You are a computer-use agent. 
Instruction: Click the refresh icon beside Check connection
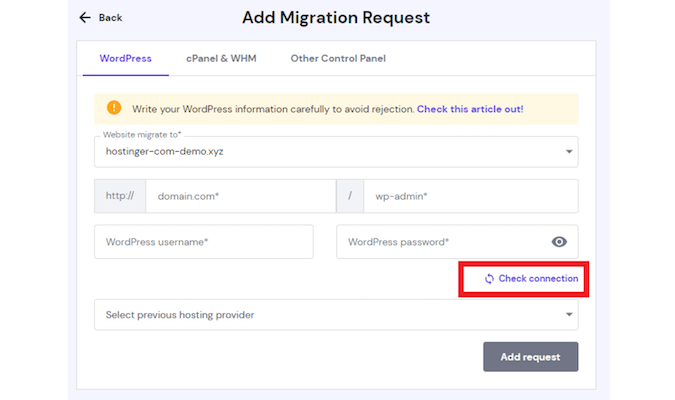489,279
